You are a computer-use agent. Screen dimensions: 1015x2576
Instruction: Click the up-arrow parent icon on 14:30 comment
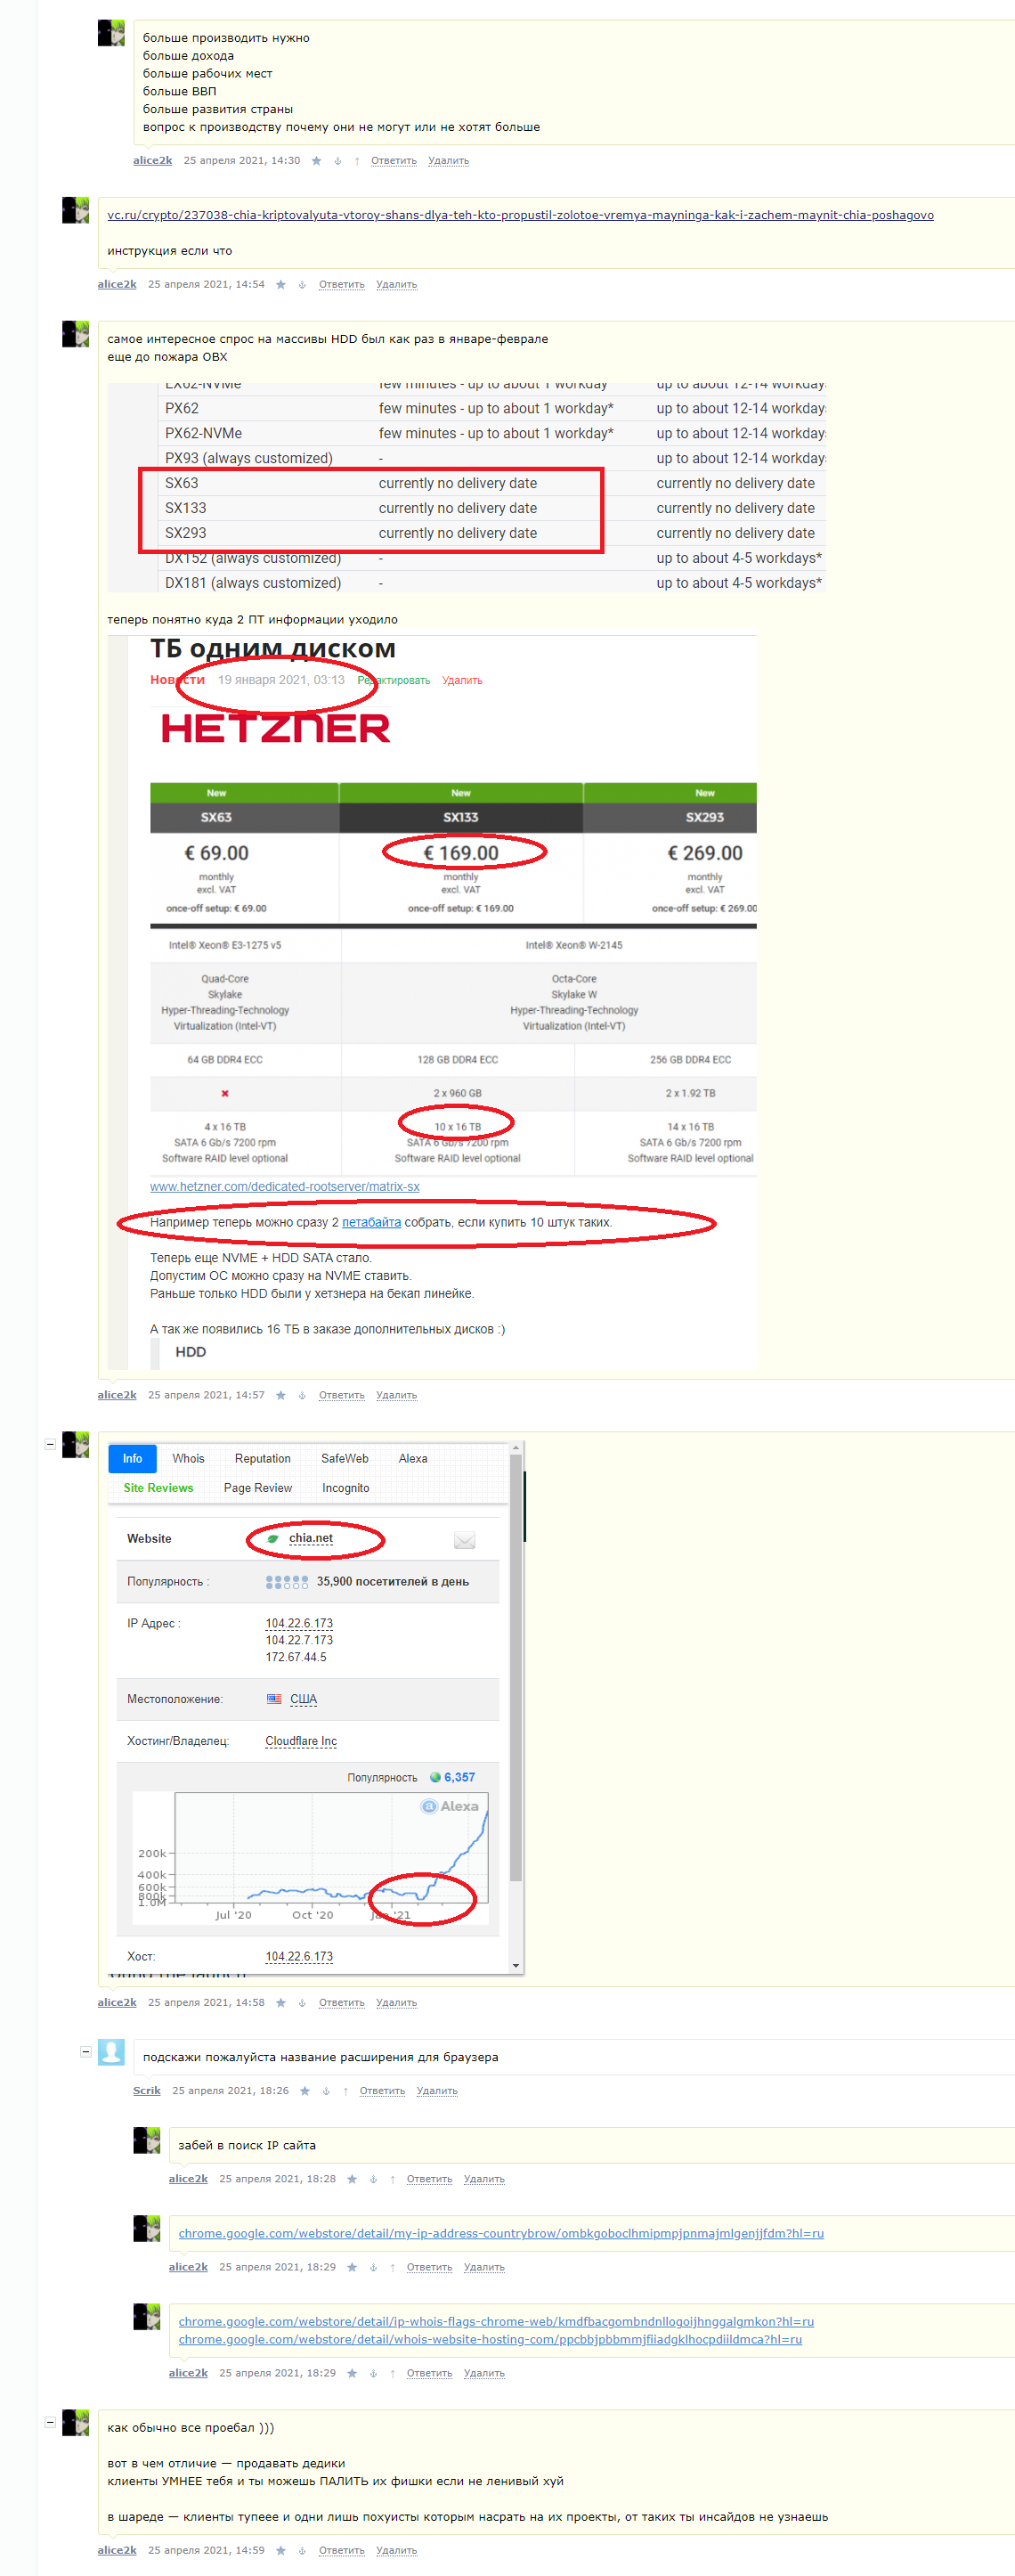coord(356,161)
